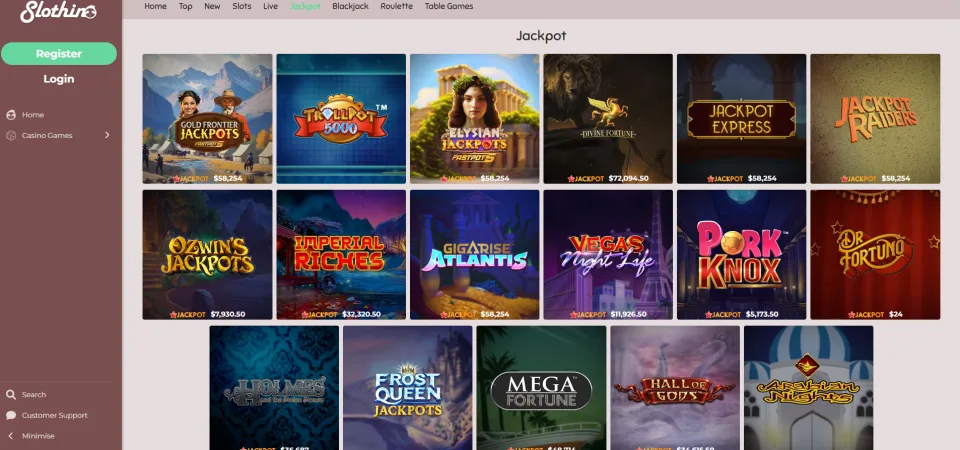This screenshot has height=450, width=960.
Task: Click the Casino Games cube icon
Action: pos(11,135)
